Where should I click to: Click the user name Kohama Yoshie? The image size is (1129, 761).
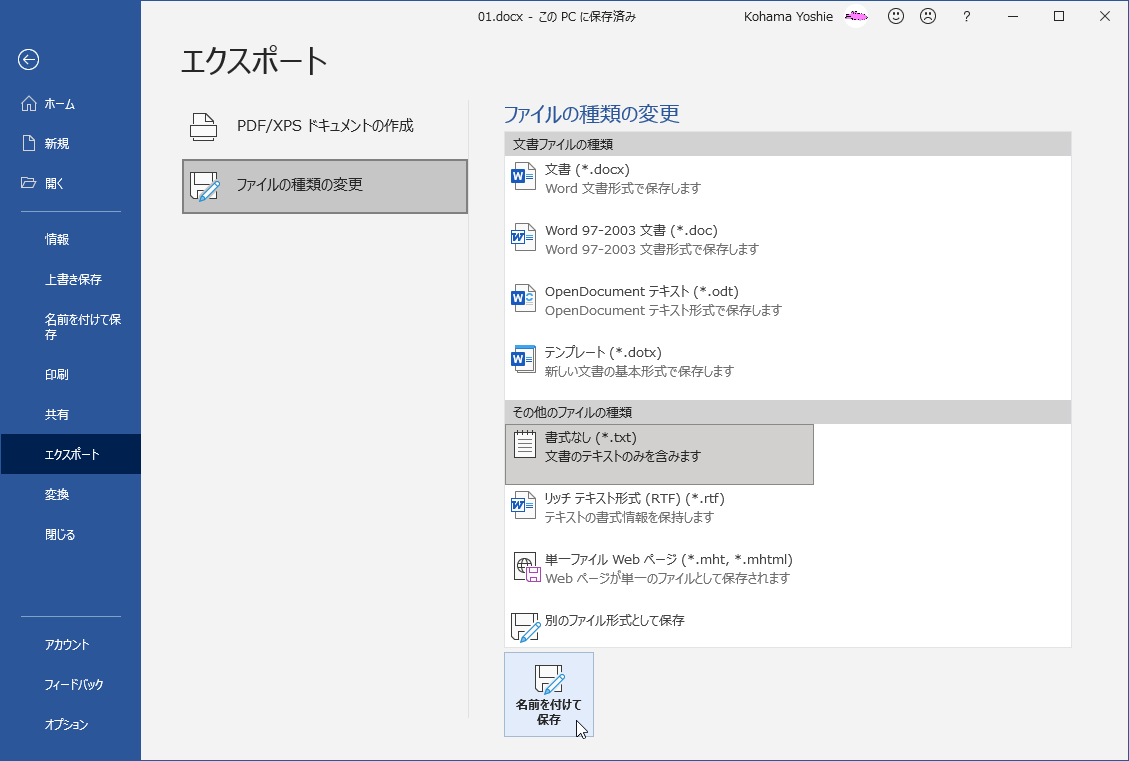(x=788, y=17)
